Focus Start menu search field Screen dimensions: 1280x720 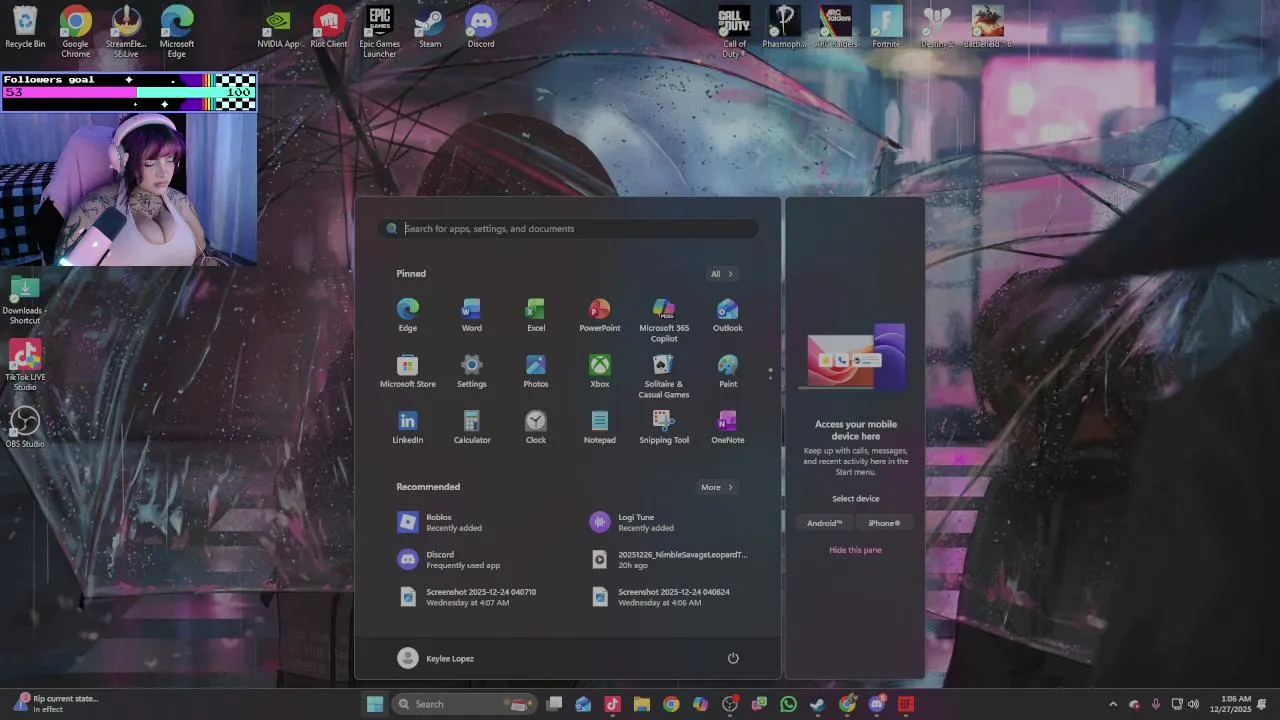pyautogui.click(x=568, y=229)
